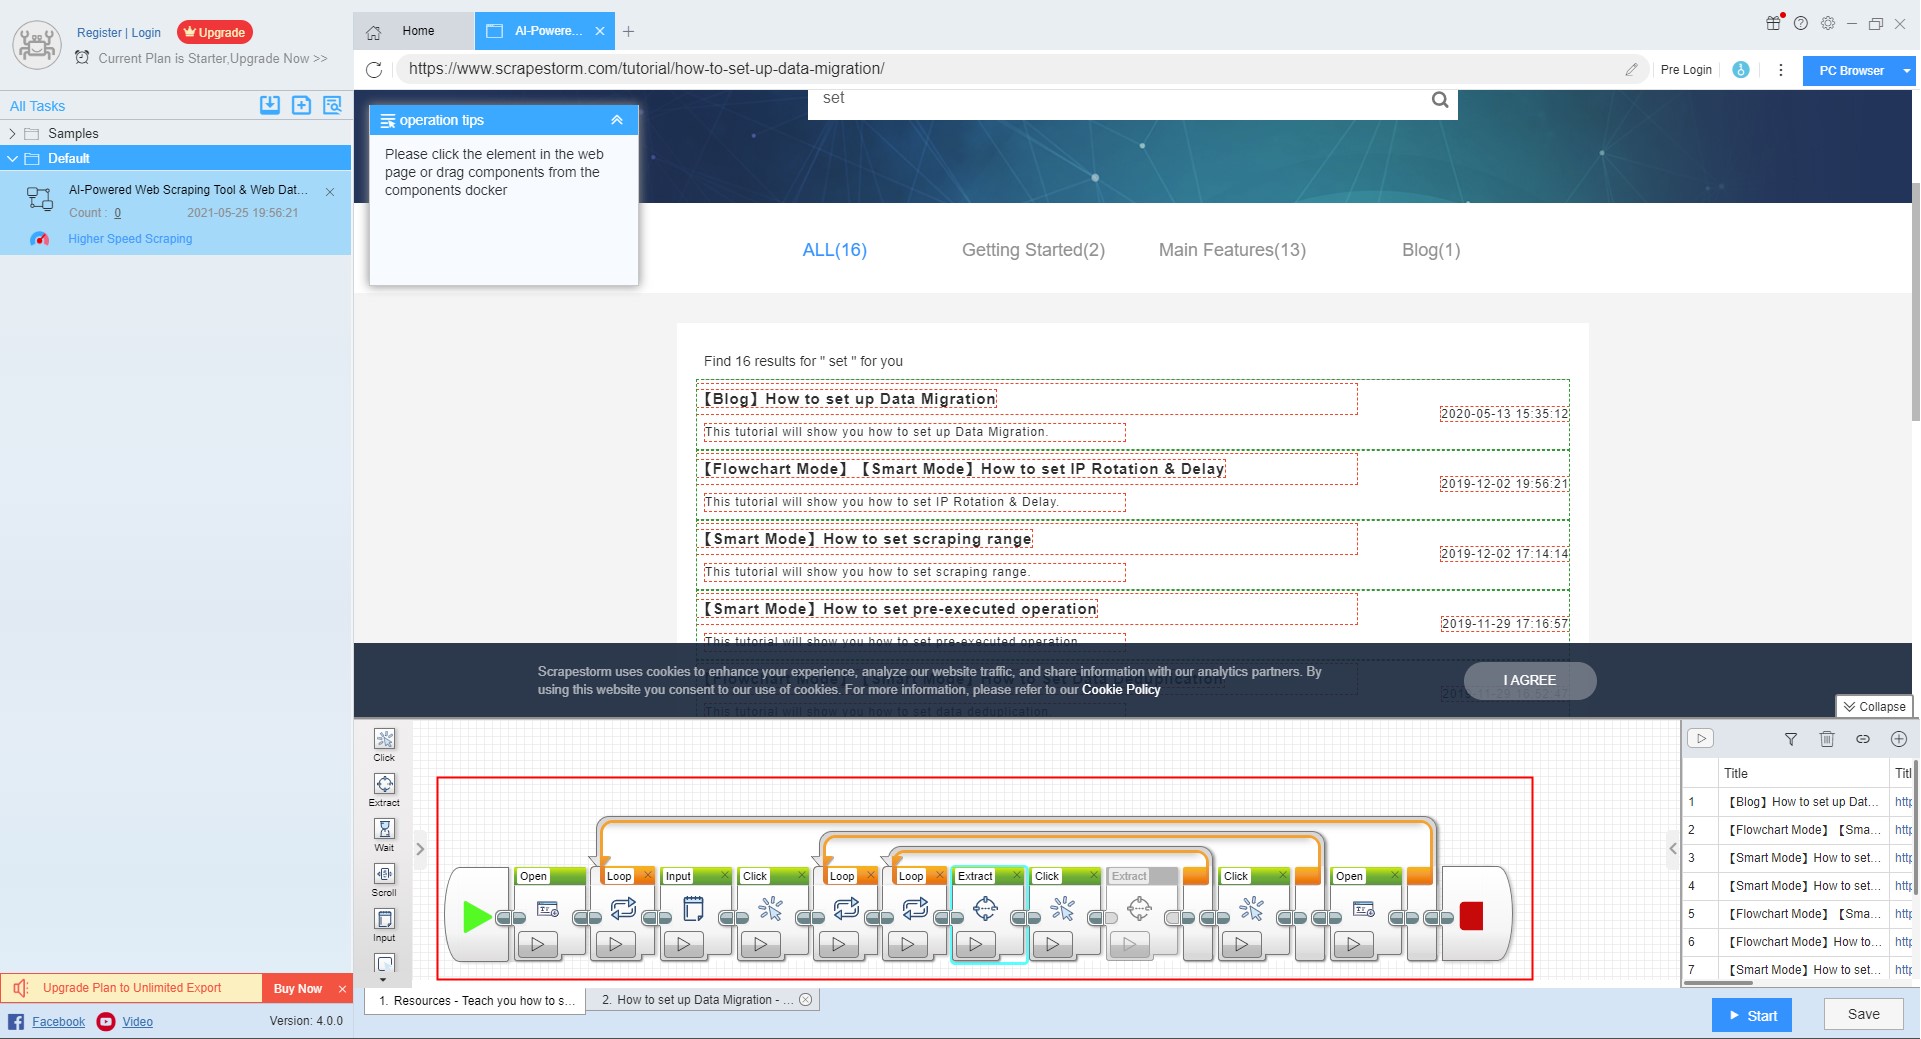The height and width of the screenshot is (1039, 1921).
Task: Remove the Input step with its X
Action: [725, 876]
